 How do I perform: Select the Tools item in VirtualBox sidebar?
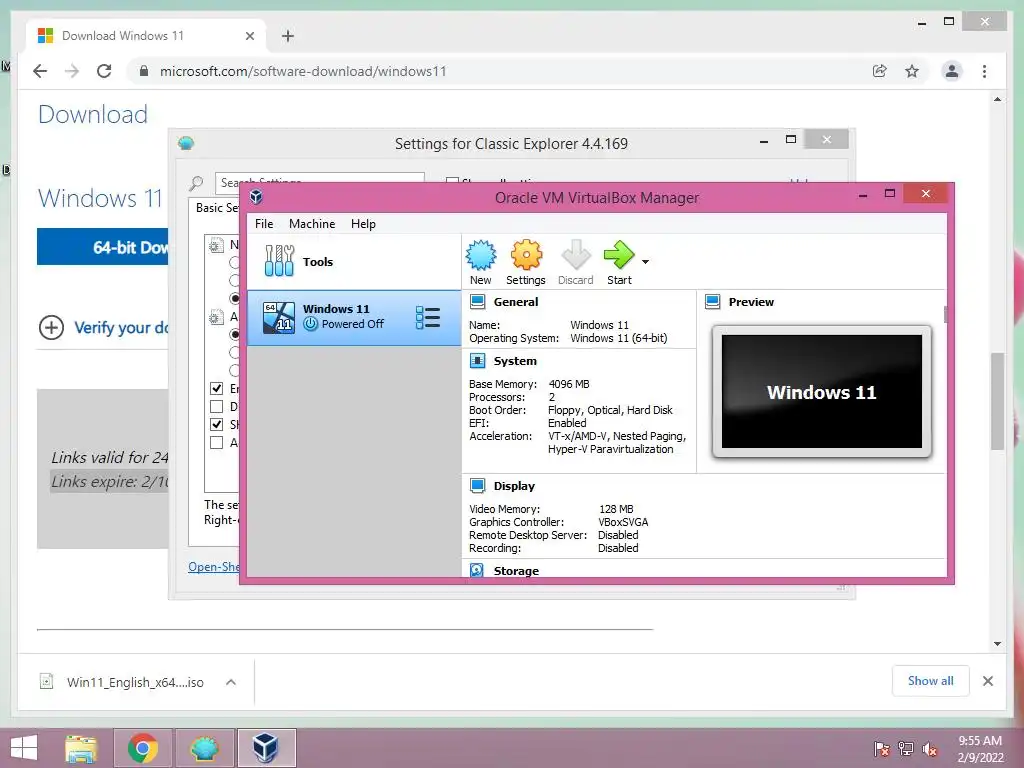tap(354, 262)
